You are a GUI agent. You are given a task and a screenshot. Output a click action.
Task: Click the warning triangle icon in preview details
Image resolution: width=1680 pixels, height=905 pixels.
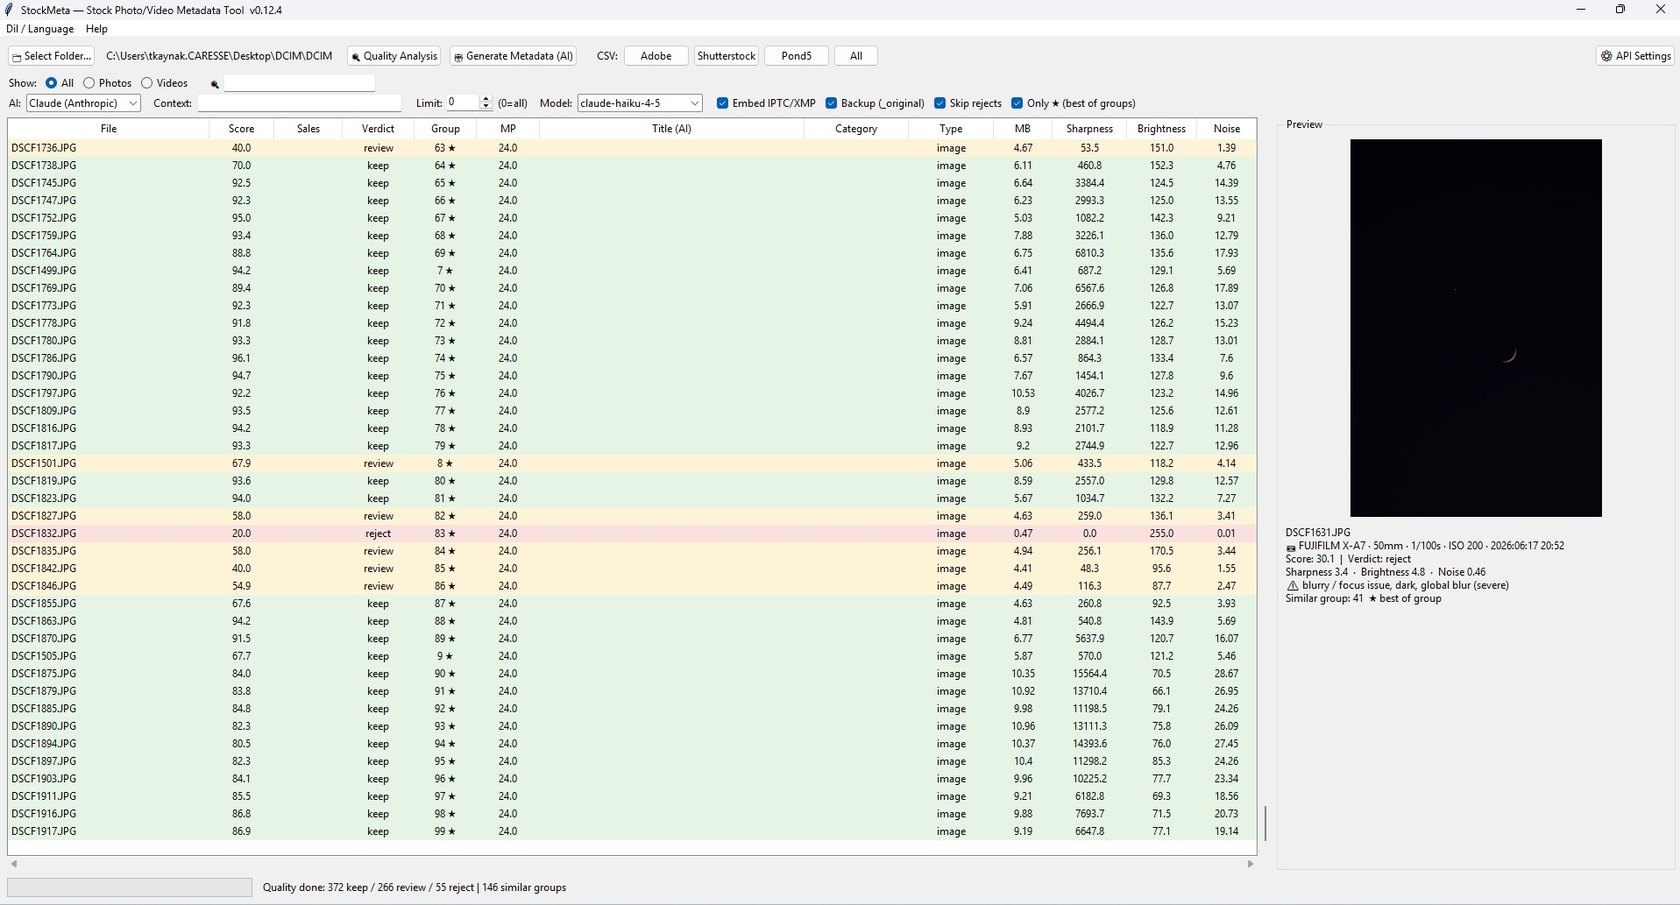pyautogui.click(x=1292, y=586)
